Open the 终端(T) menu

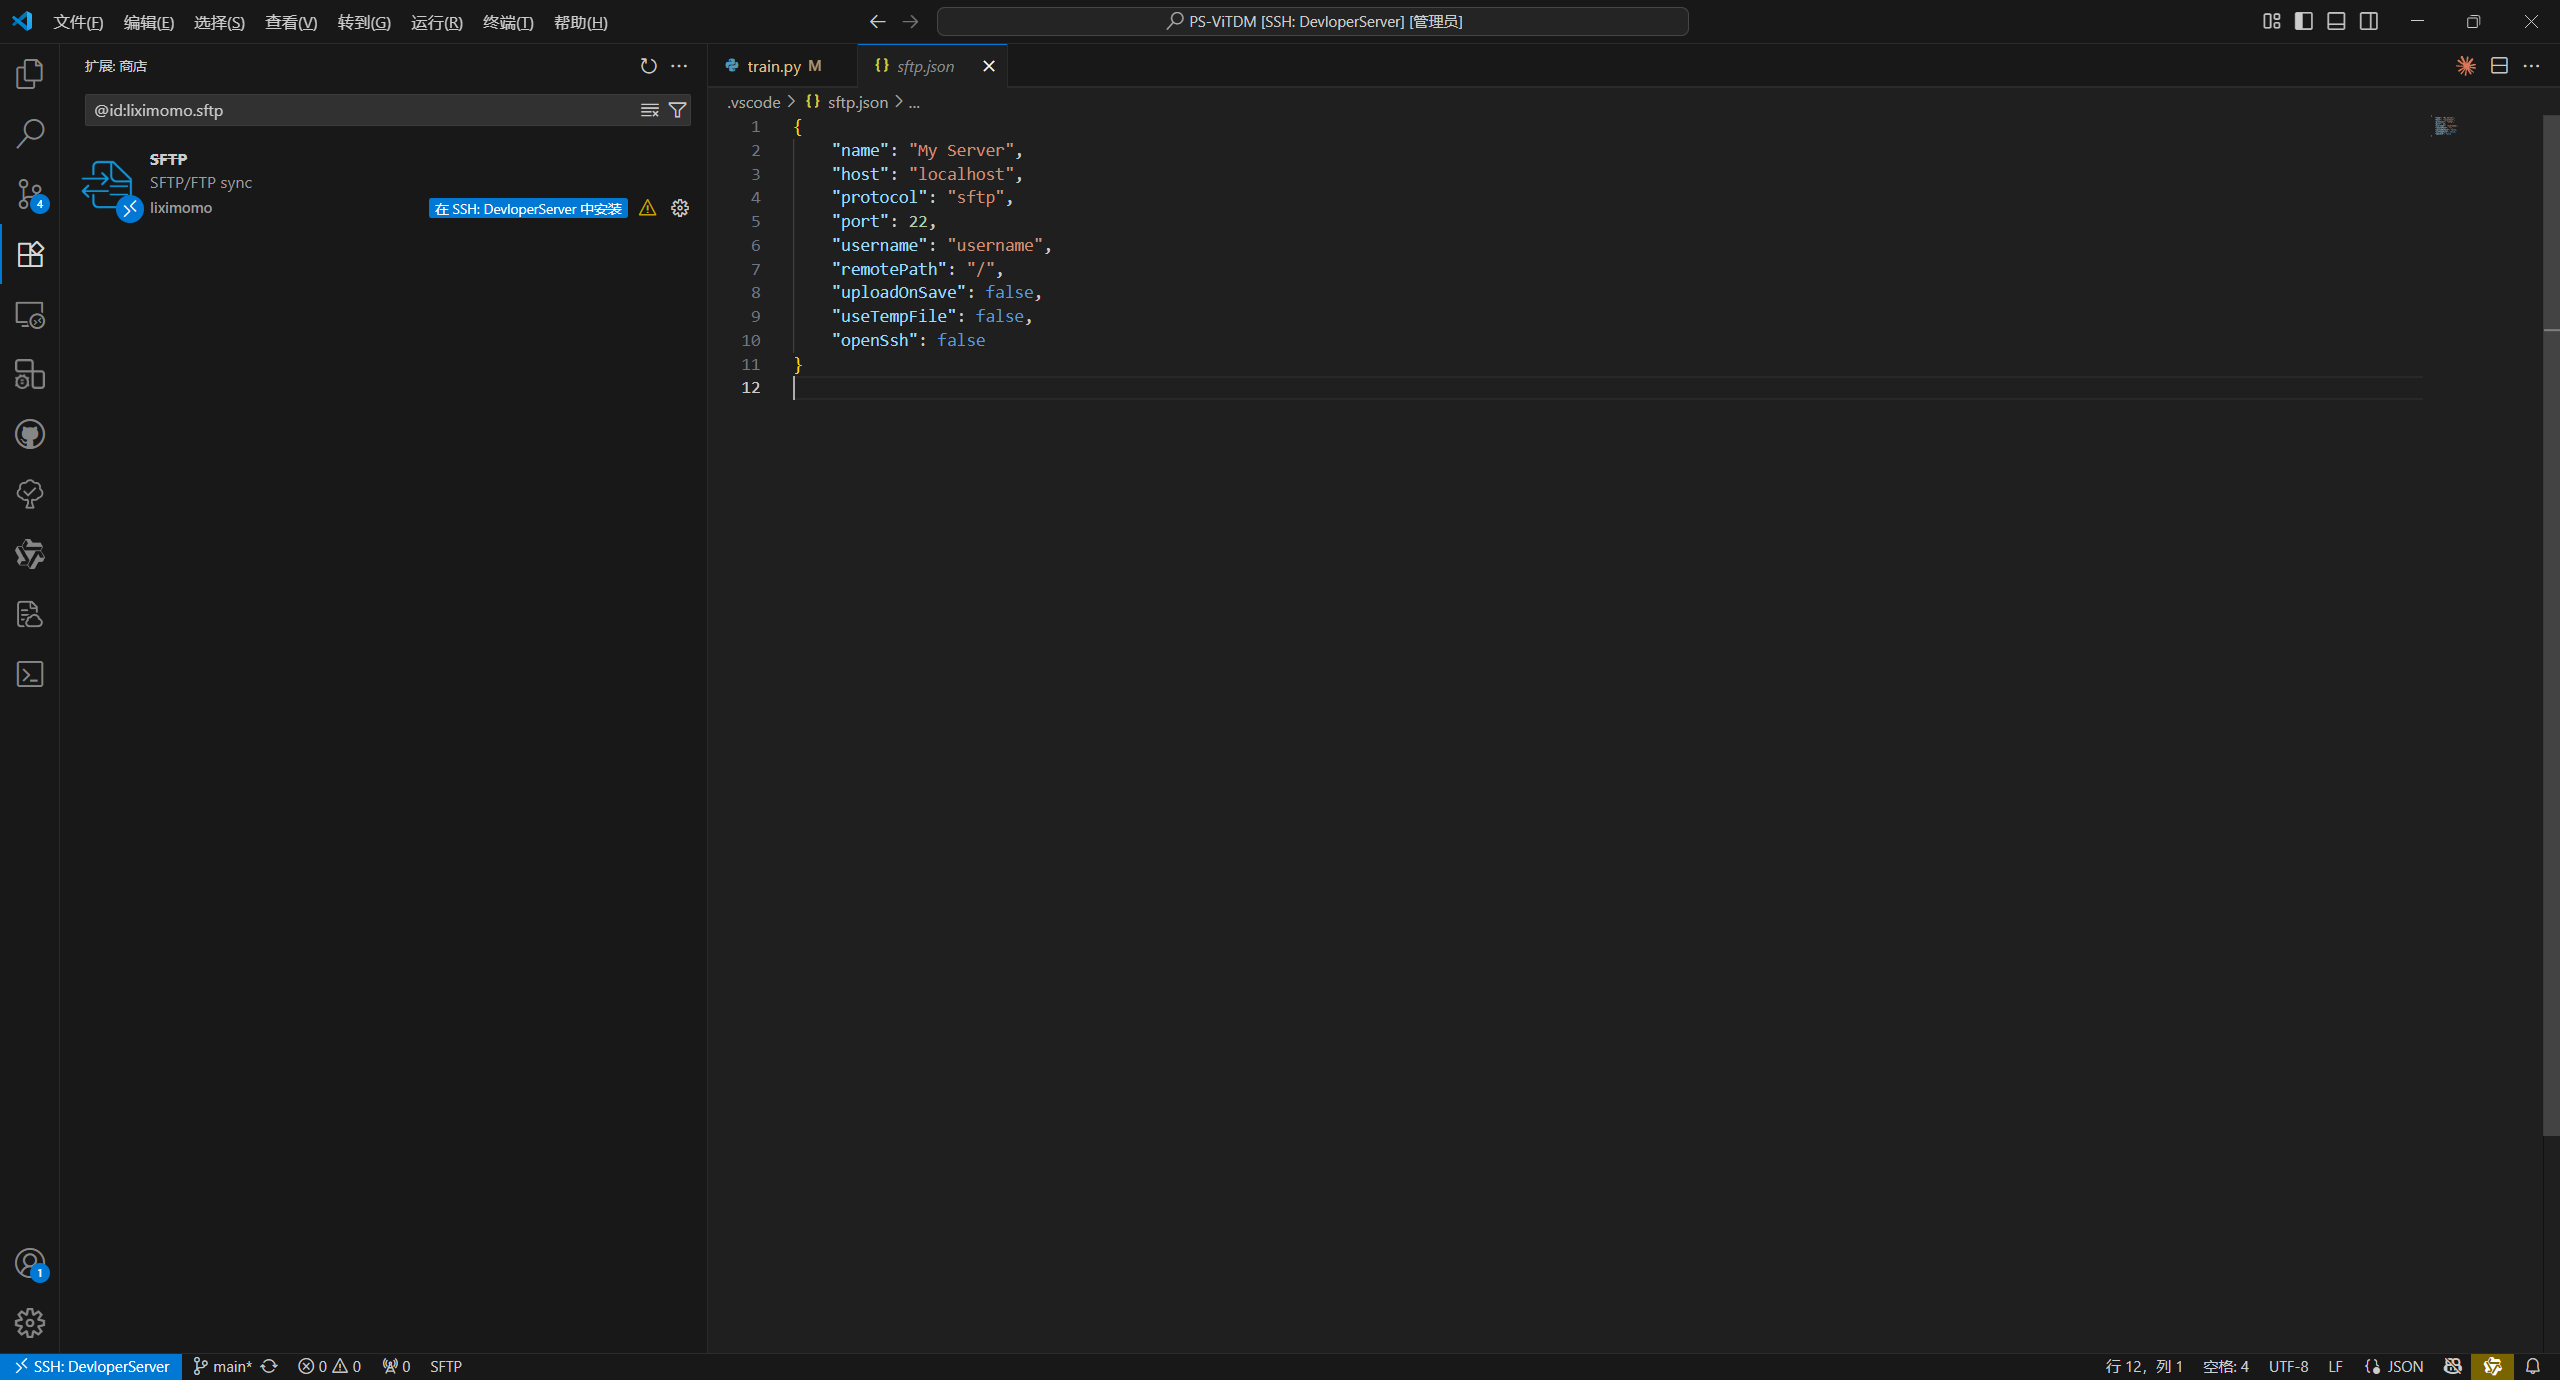click(508, 22)
